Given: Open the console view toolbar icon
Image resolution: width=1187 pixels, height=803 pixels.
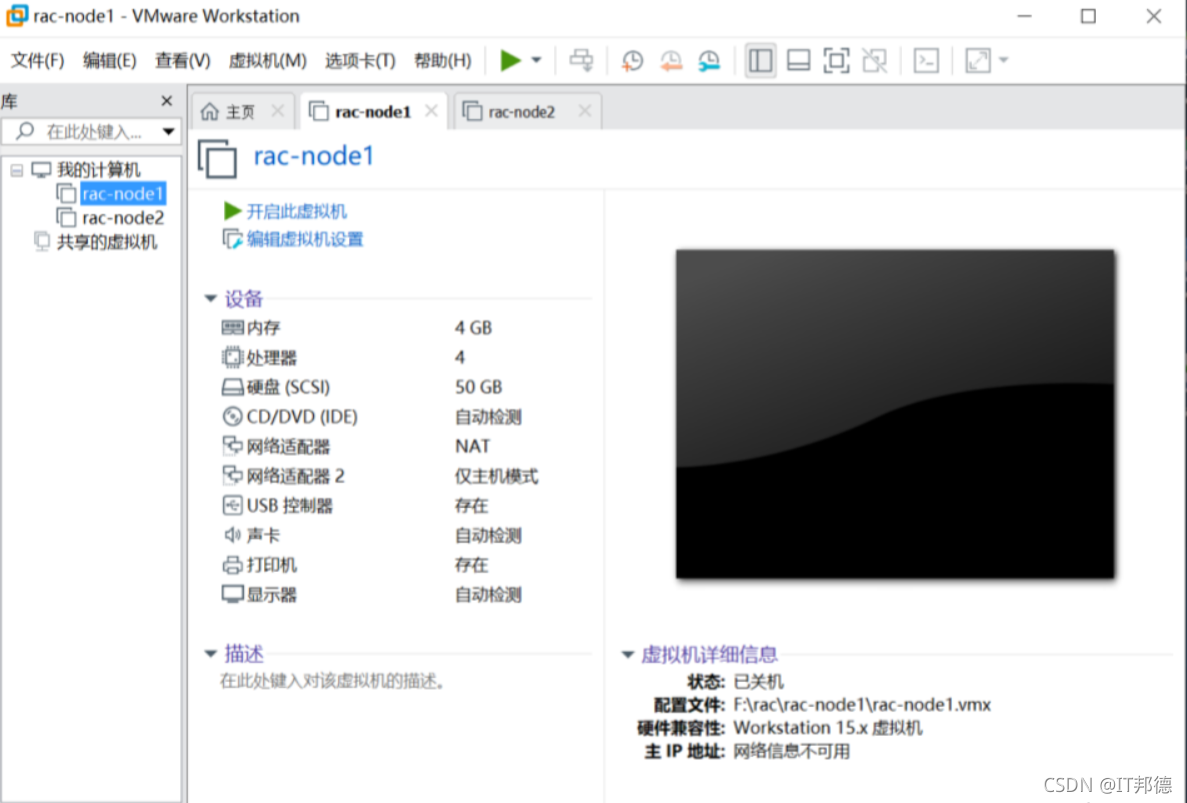Looking at the screenshot, I should coord(926,61).
